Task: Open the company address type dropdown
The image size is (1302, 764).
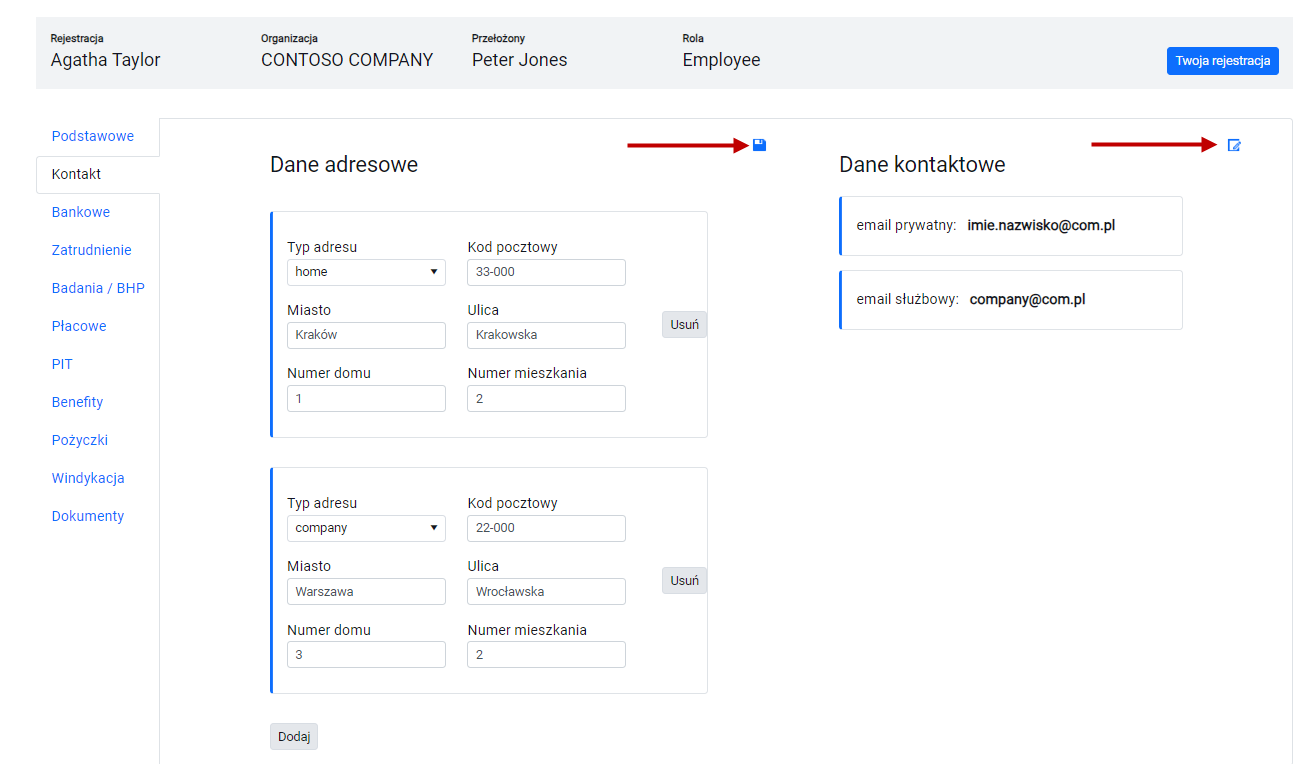Action: tap(367, 528)
